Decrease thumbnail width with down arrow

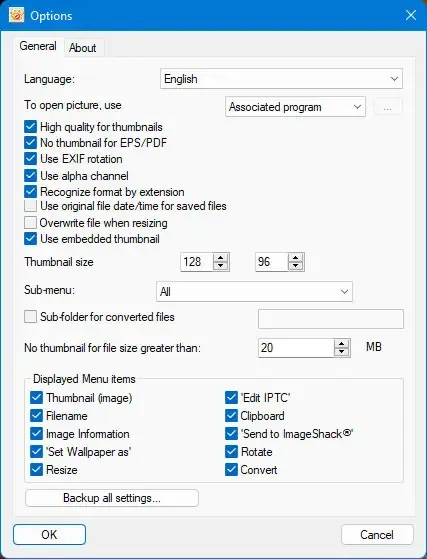click(x=221, y=266)
